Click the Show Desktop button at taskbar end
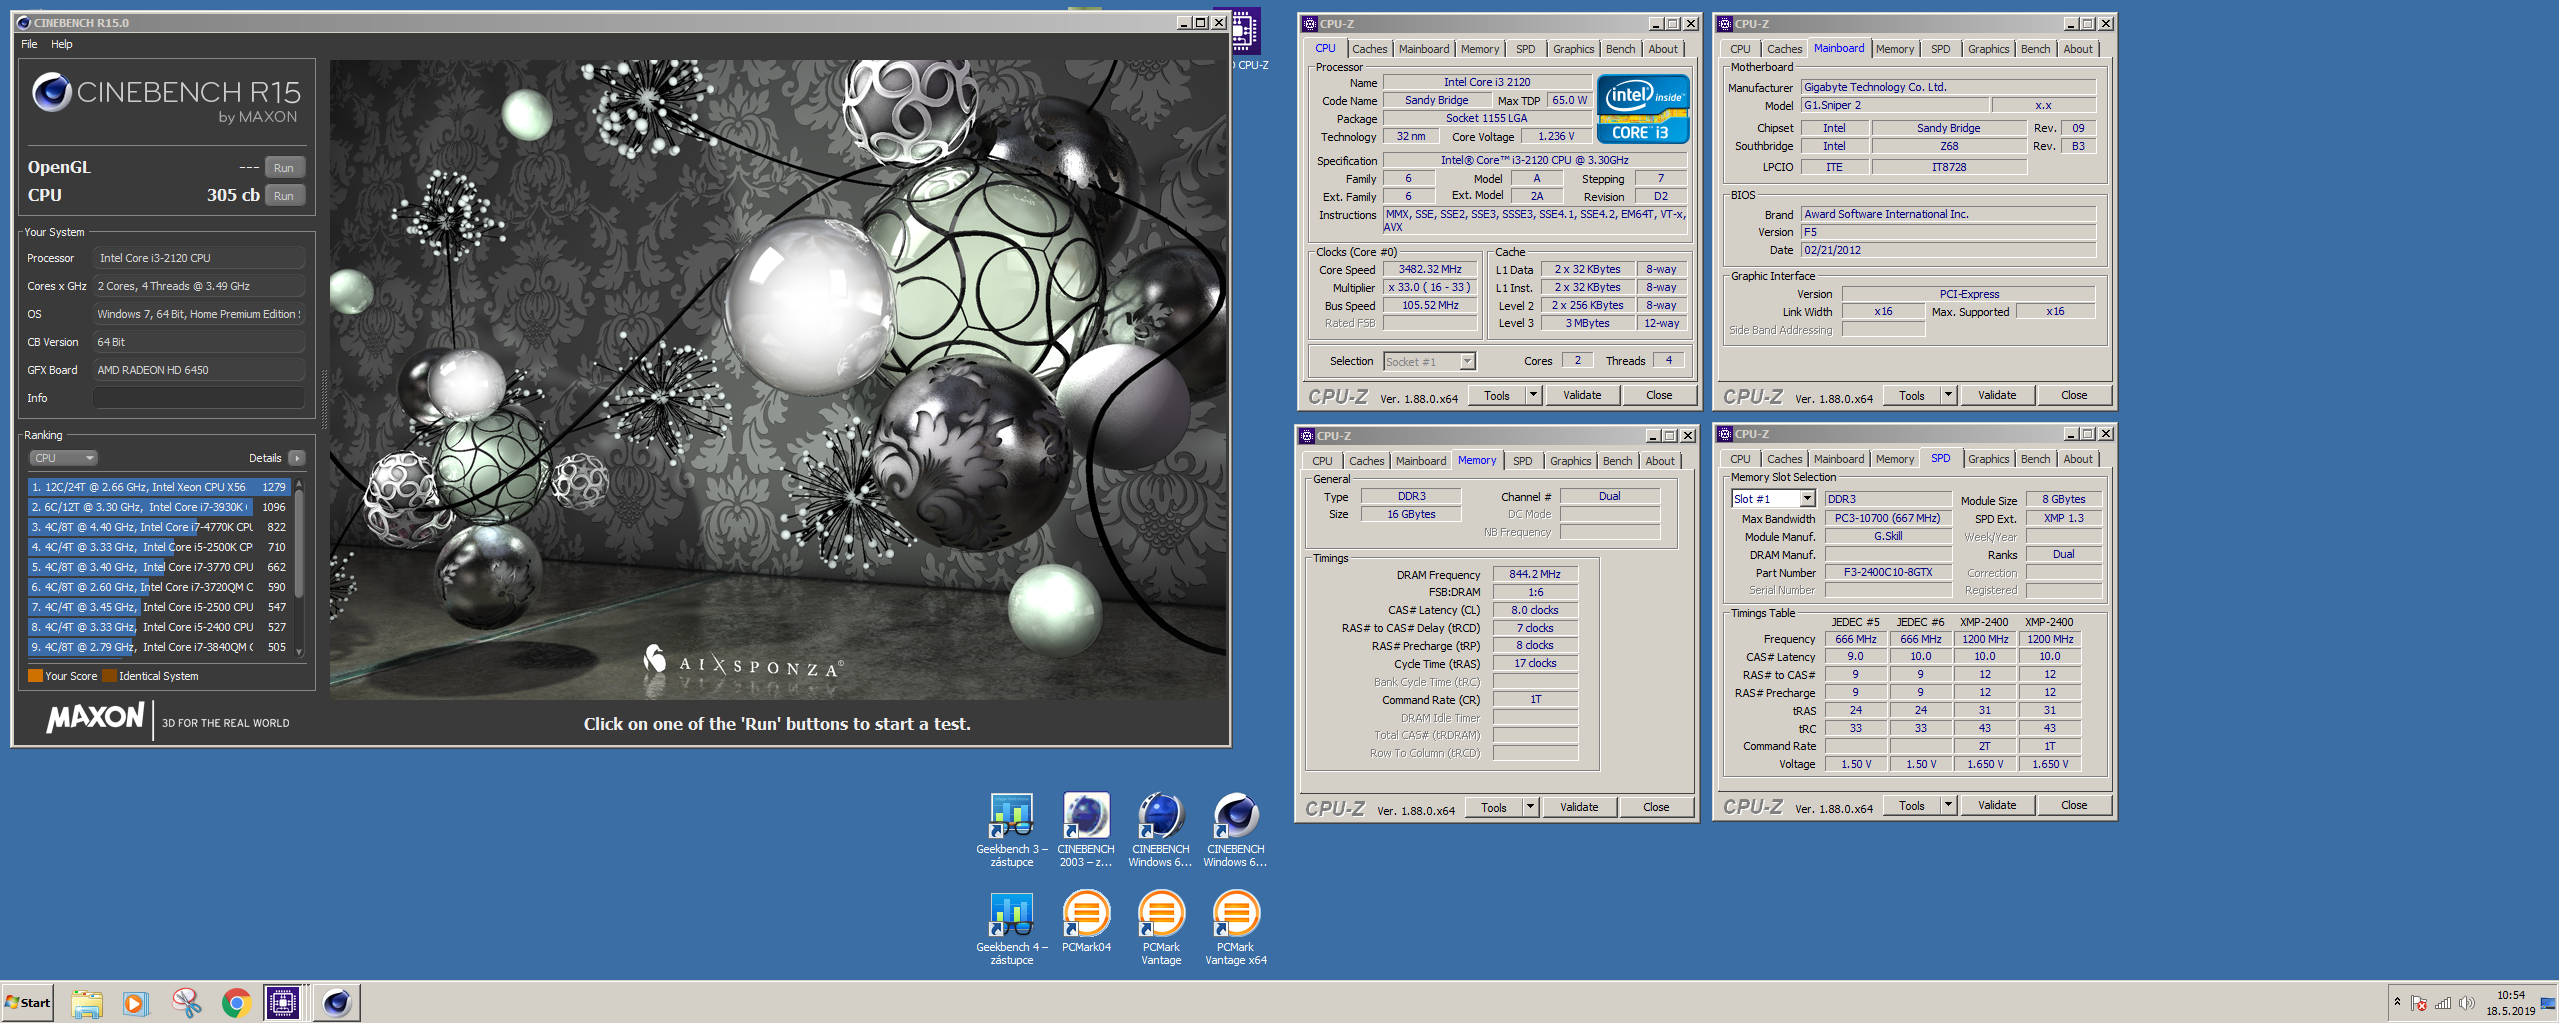The width and height of the screenshot is (2559, 1023). click(2548, 1003)
